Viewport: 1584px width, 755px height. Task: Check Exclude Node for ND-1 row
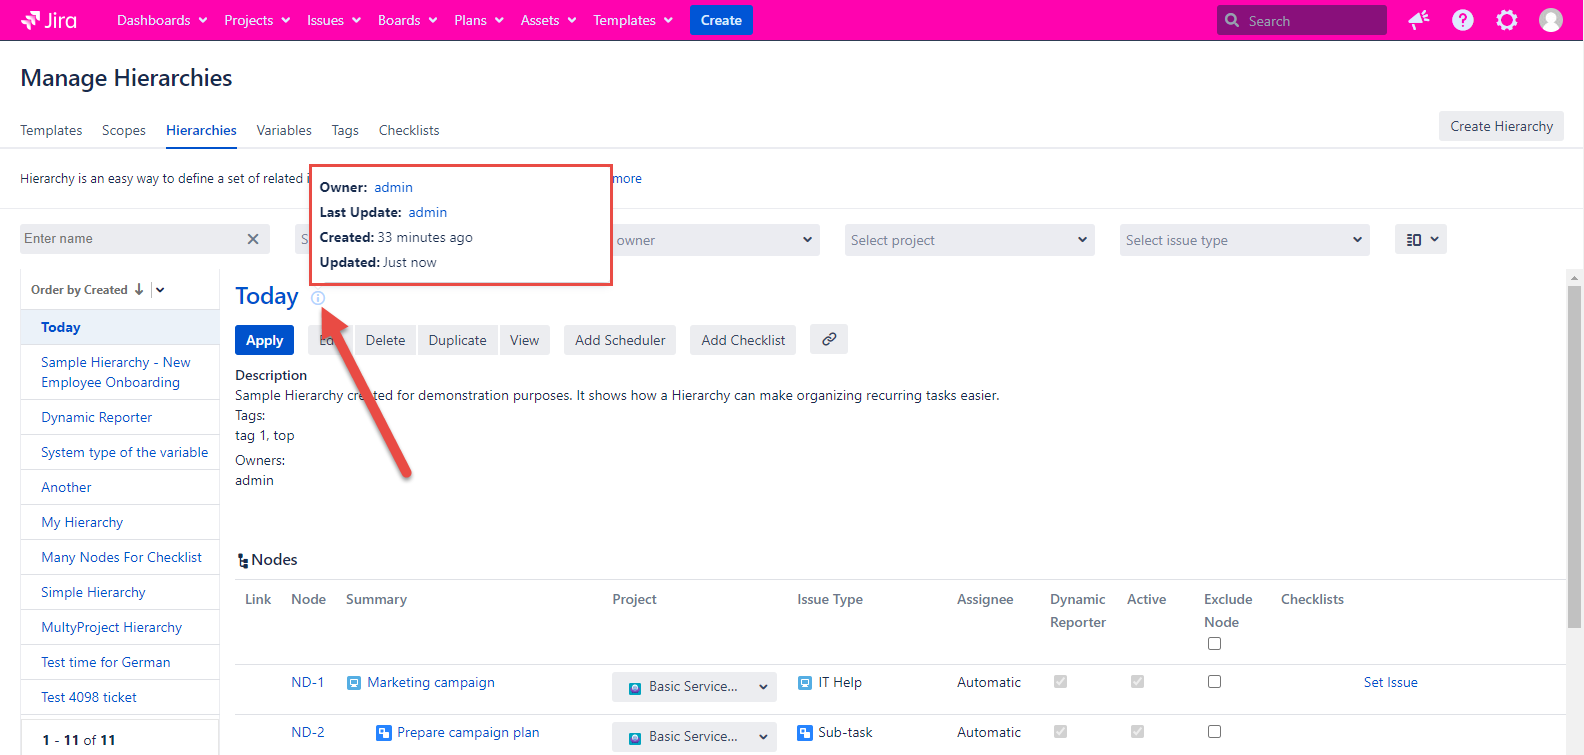1214,682
